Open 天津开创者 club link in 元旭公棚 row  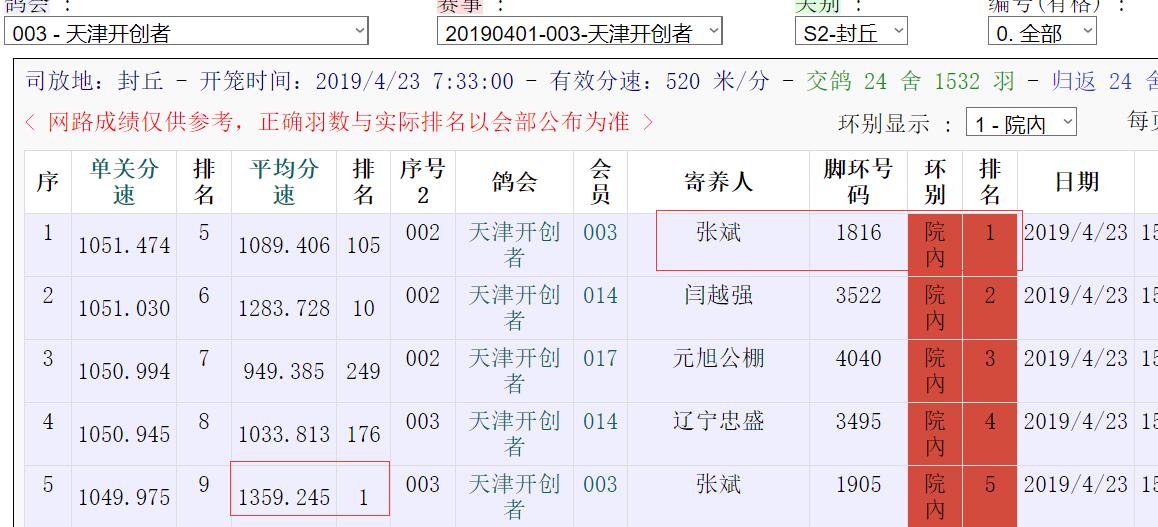[514, 371]
